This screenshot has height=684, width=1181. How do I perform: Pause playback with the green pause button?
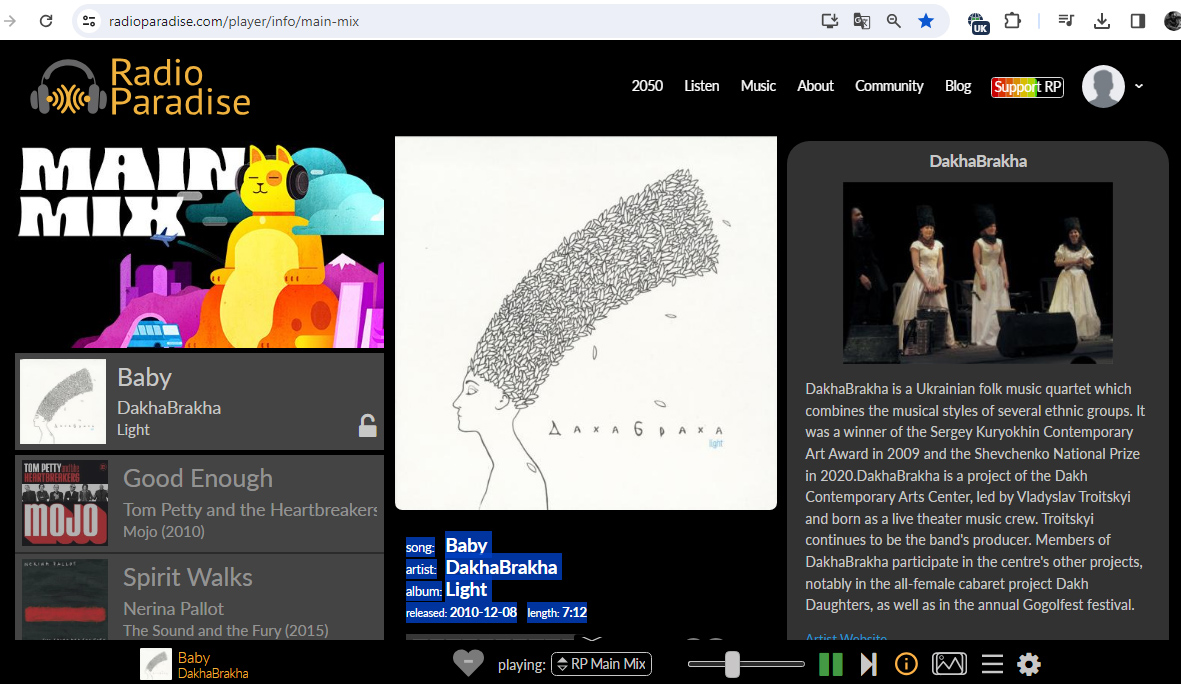pyautogui.click(x=830, y=664)
